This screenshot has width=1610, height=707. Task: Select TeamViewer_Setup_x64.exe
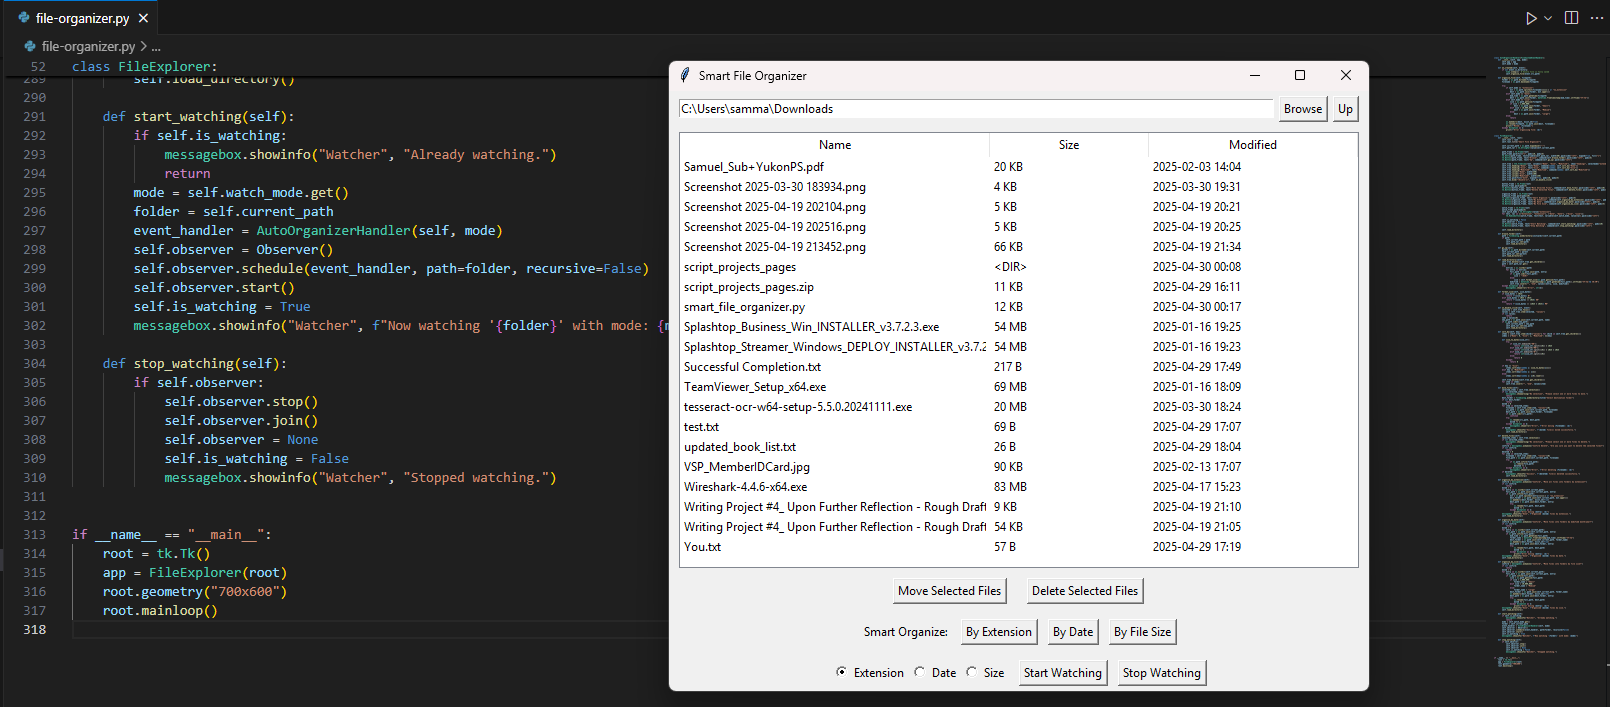tap(1018, 387)
